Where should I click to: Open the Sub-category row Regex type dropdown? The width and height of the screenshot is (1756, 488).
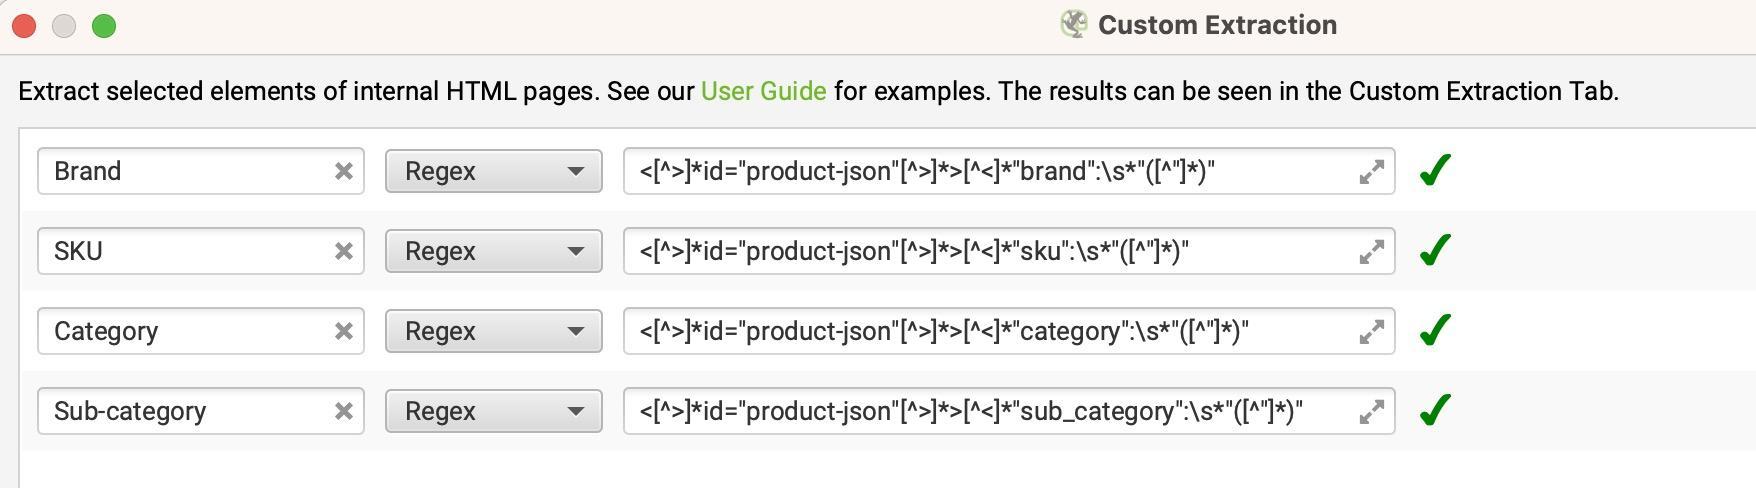click(x=493, y=411)
